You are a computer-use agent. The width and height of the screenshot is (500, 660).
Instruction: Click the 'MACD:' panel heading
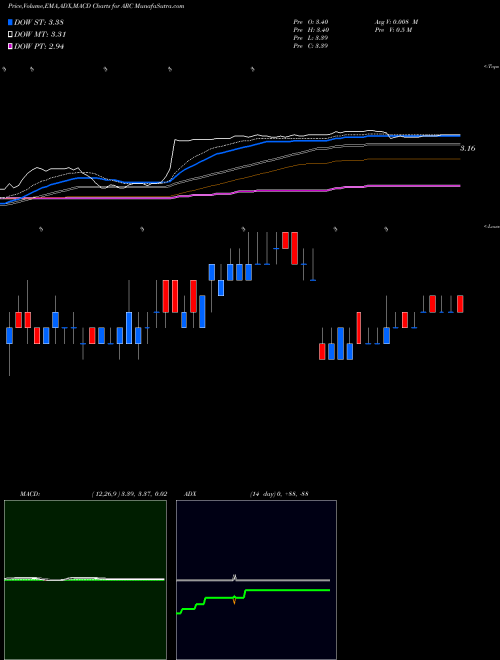[x=29, y=494]
